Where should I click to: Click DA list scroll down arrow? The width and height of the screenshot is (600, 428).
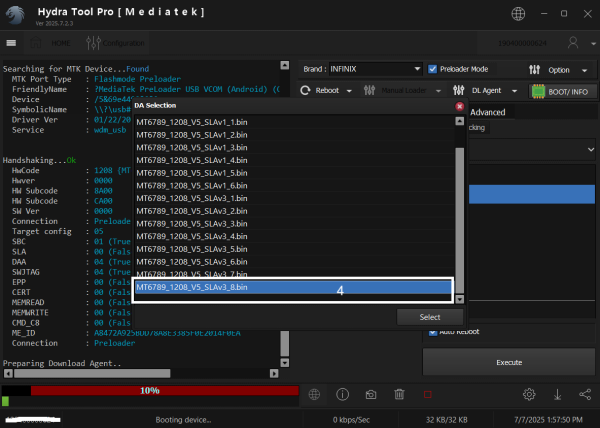460,299
